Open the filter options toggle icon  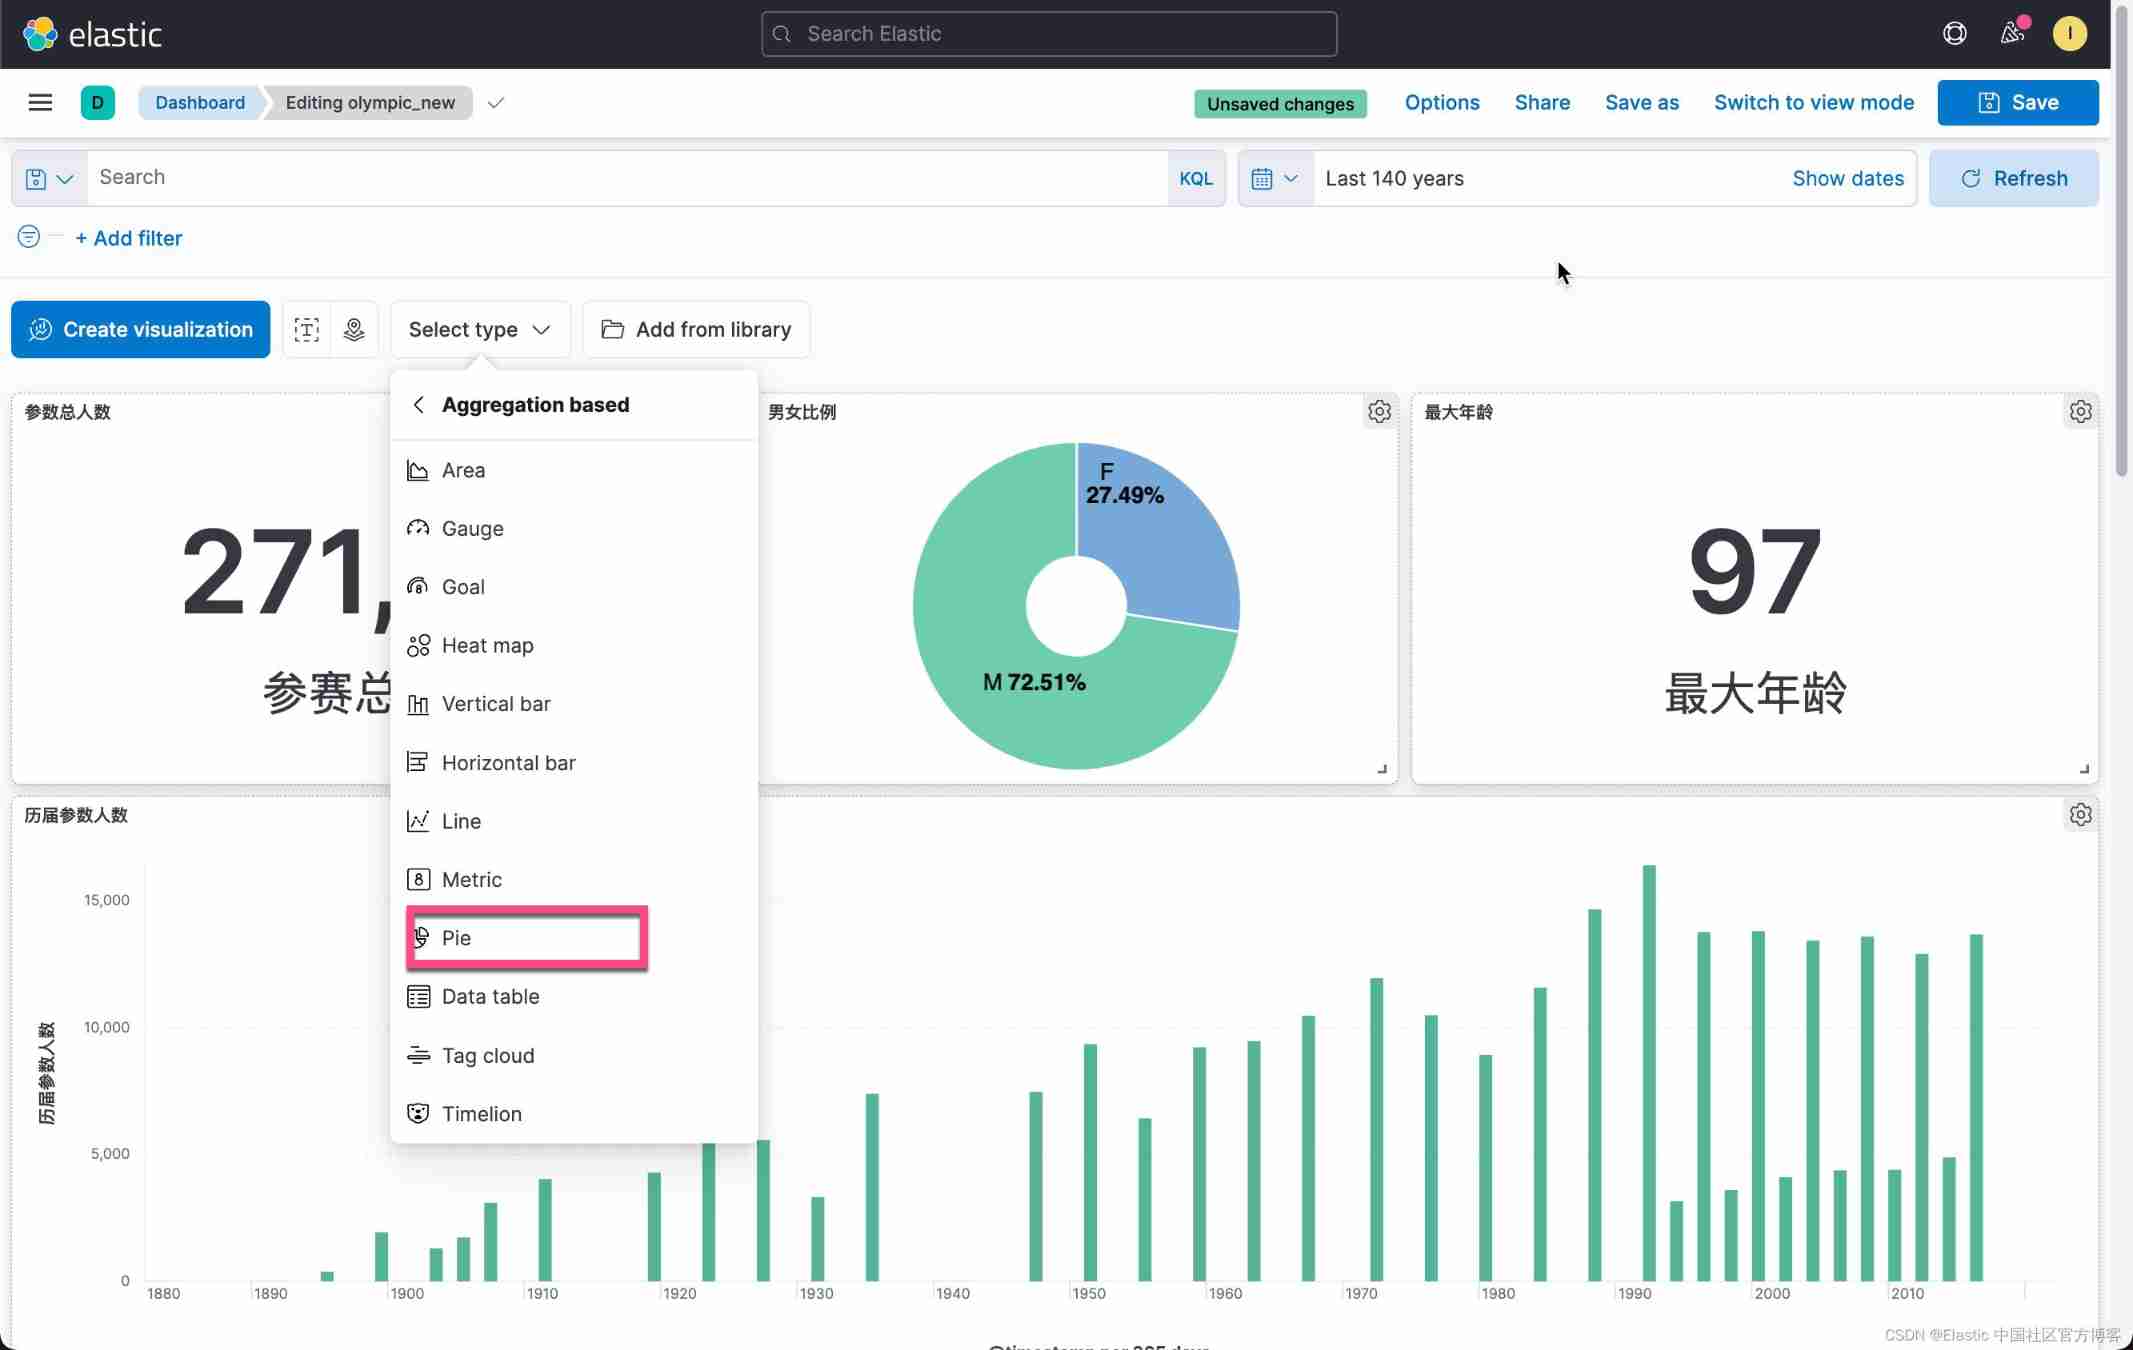click(29, 237)
